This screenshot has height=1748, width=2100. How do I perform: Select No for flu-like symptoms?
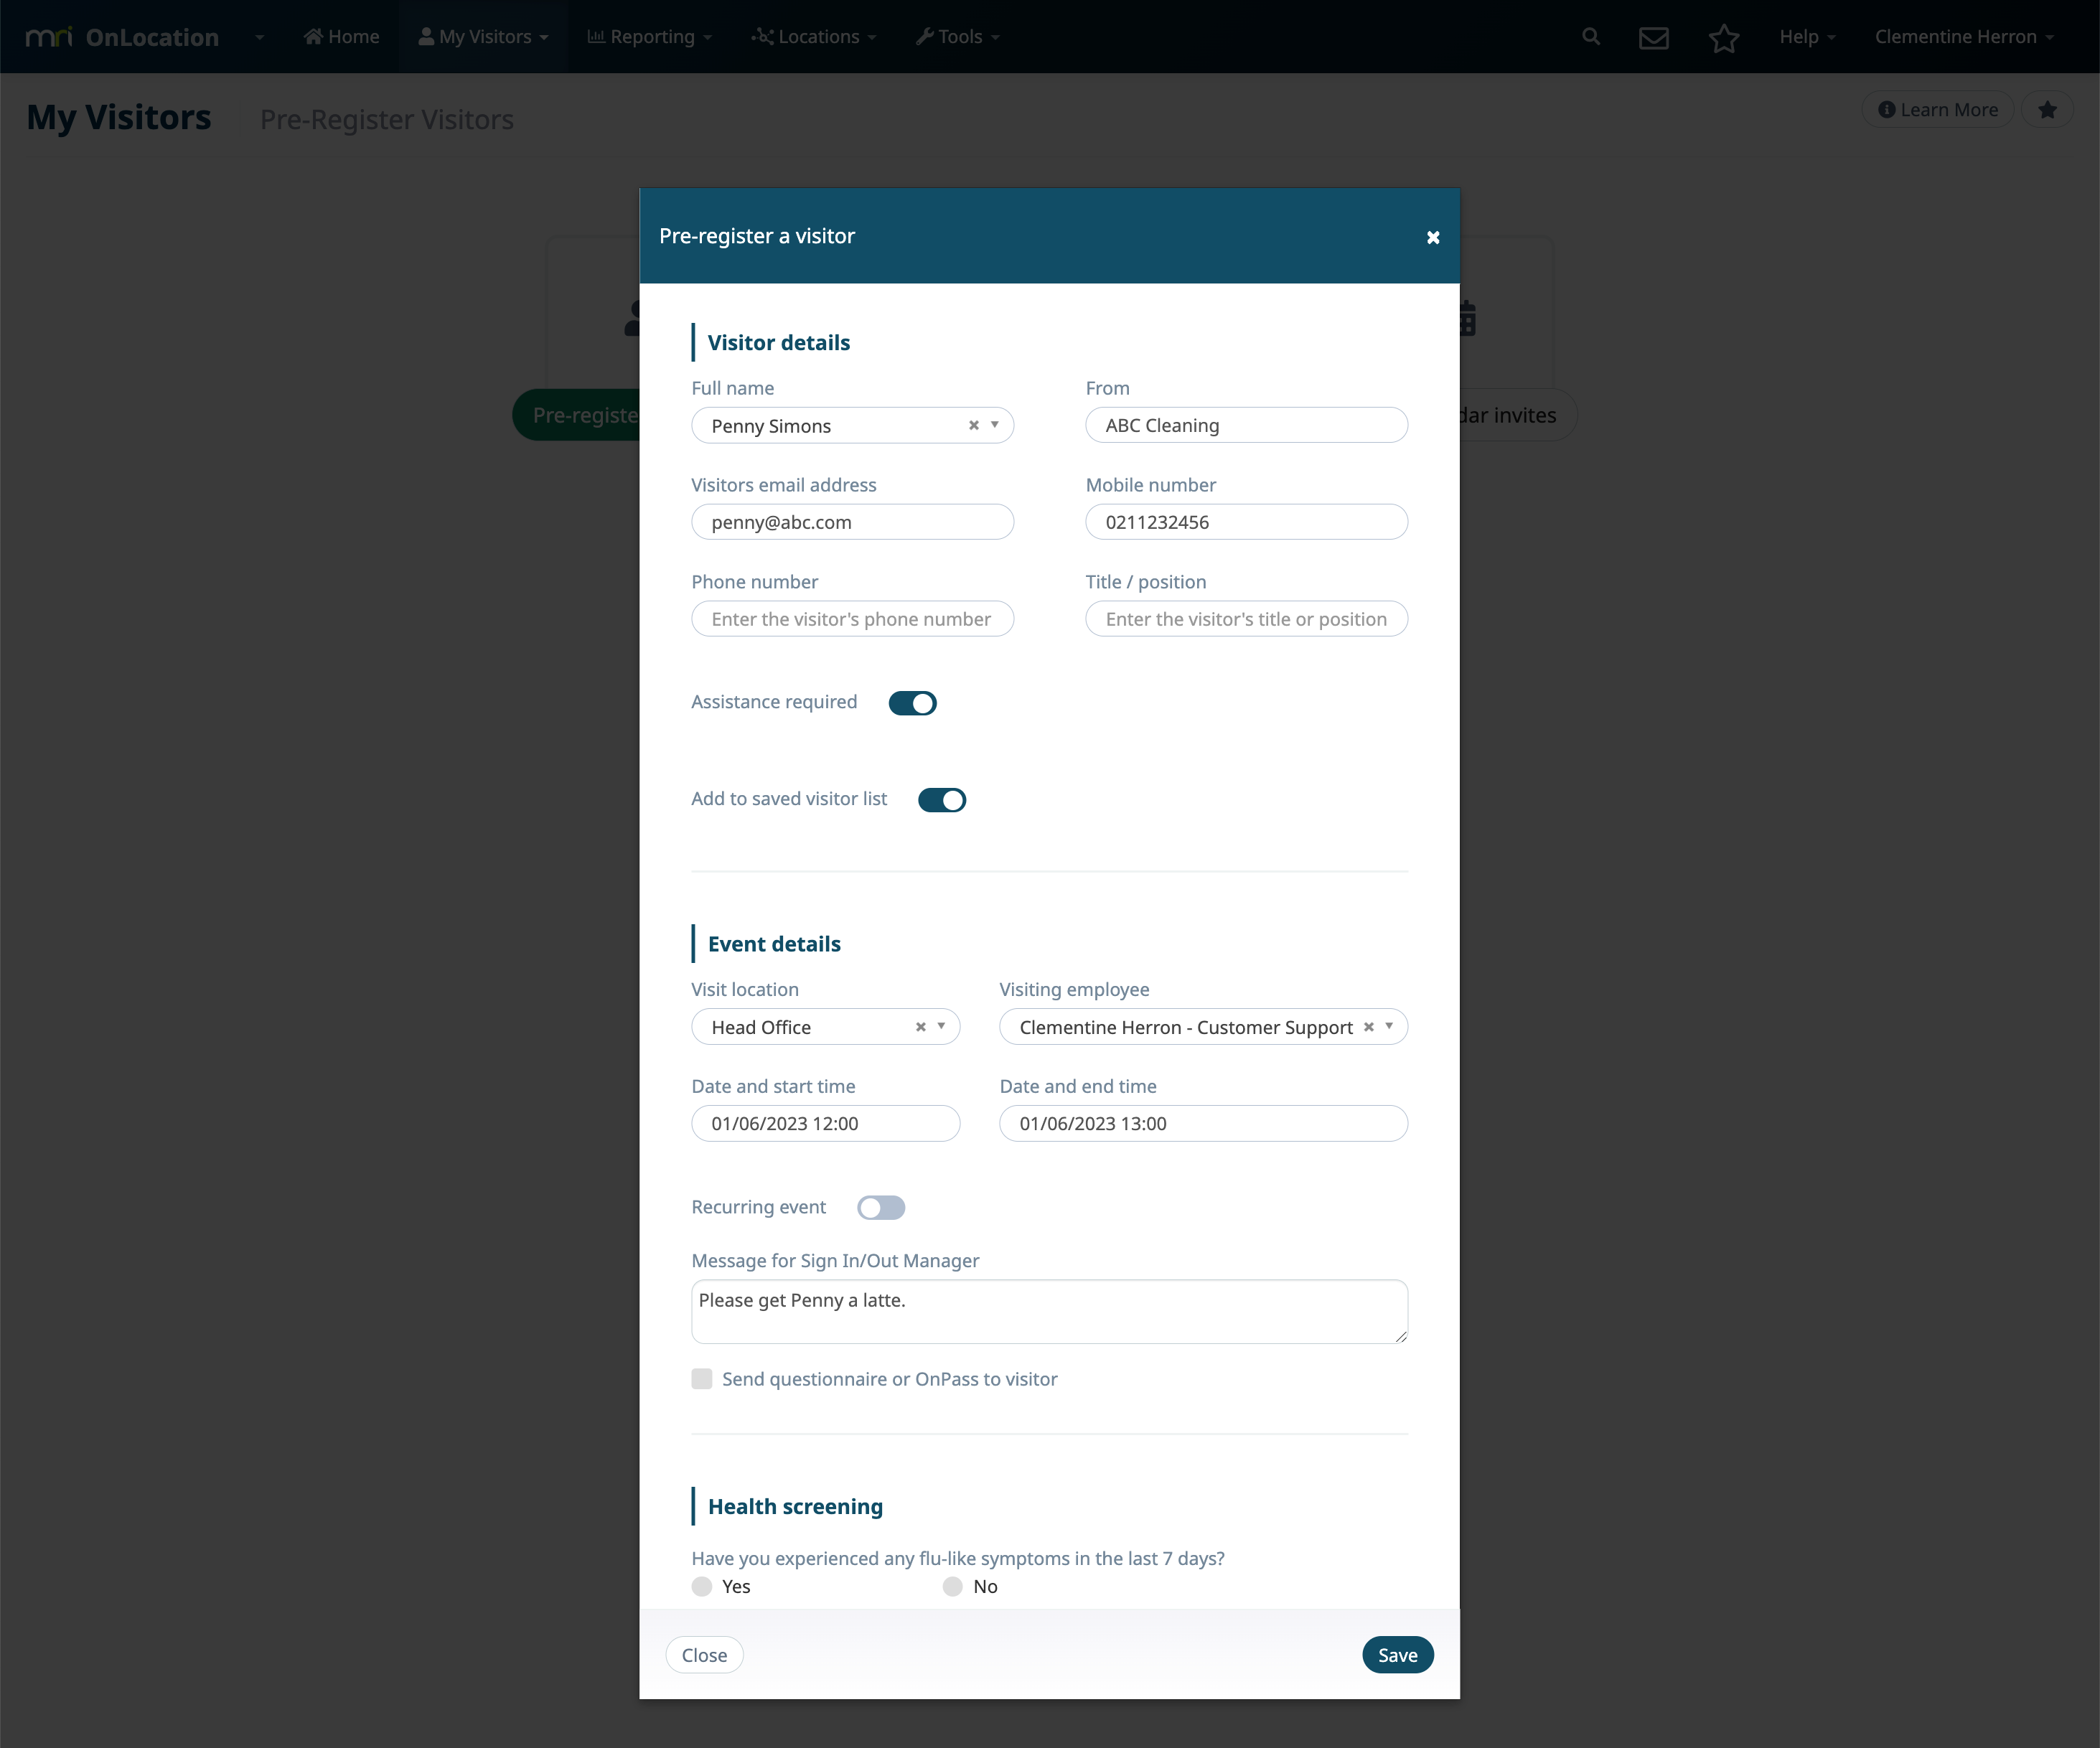tap(953, 1587)
